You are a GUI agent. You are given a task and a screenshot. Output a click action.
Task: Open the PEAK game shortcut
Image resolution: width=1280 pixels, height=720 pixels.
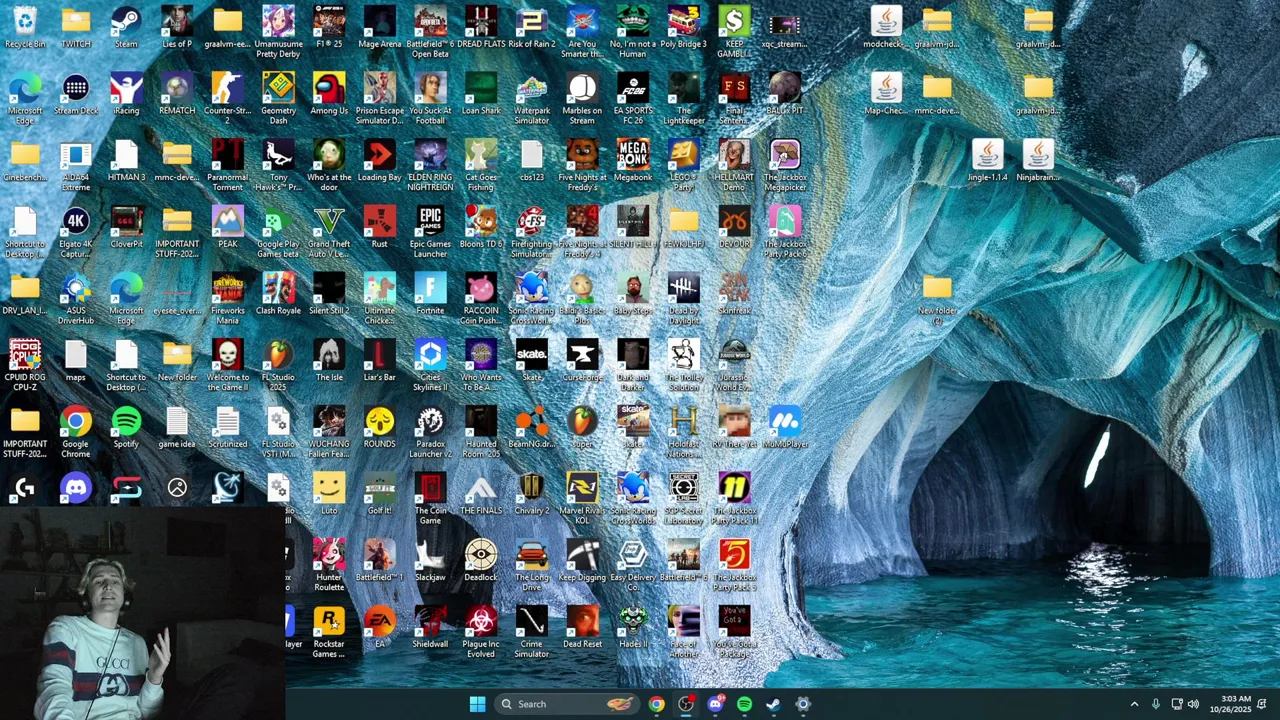coord(228,227)
